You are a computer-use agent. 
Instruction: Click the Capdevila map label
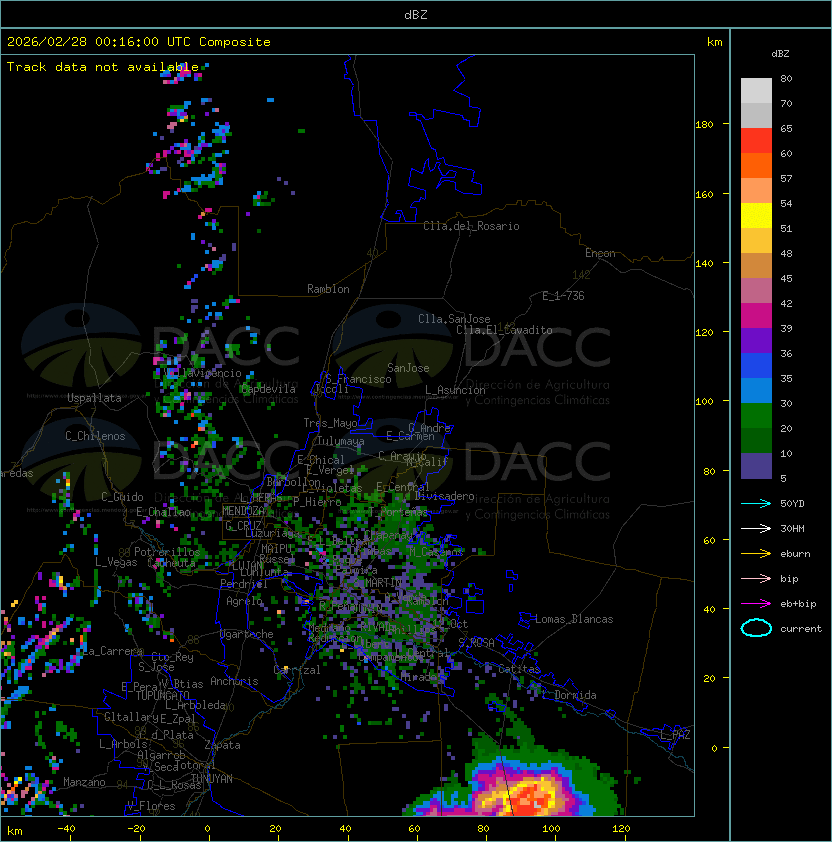click(x=268, y=389)
